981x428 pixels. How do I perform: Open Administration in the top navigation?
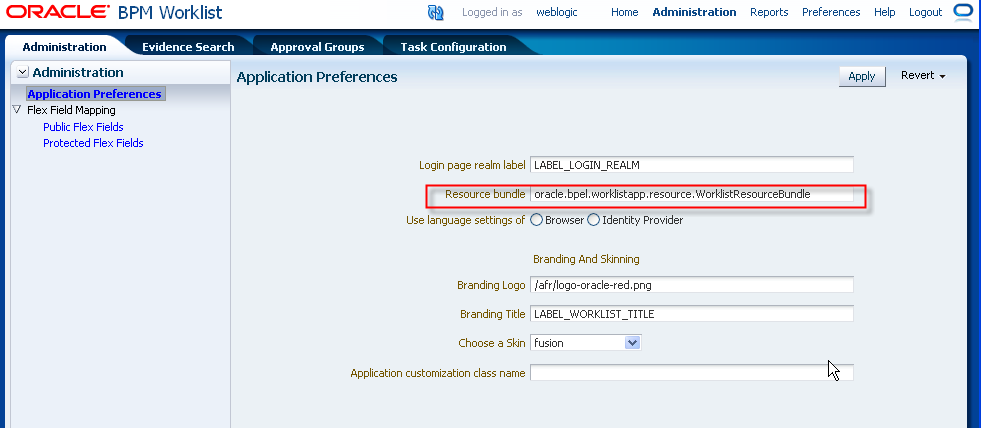point(694,12)
